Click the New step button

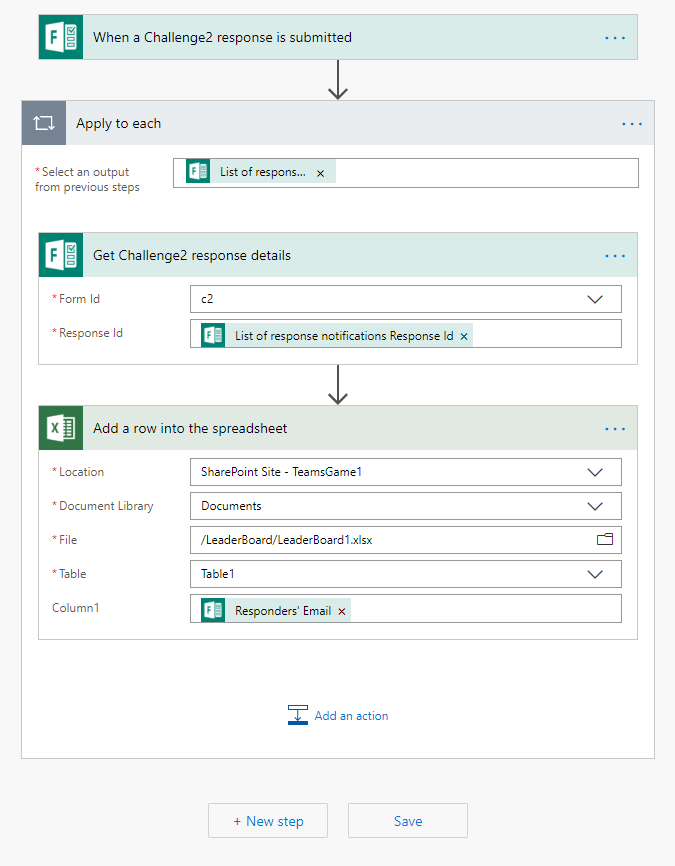point(268,821)
